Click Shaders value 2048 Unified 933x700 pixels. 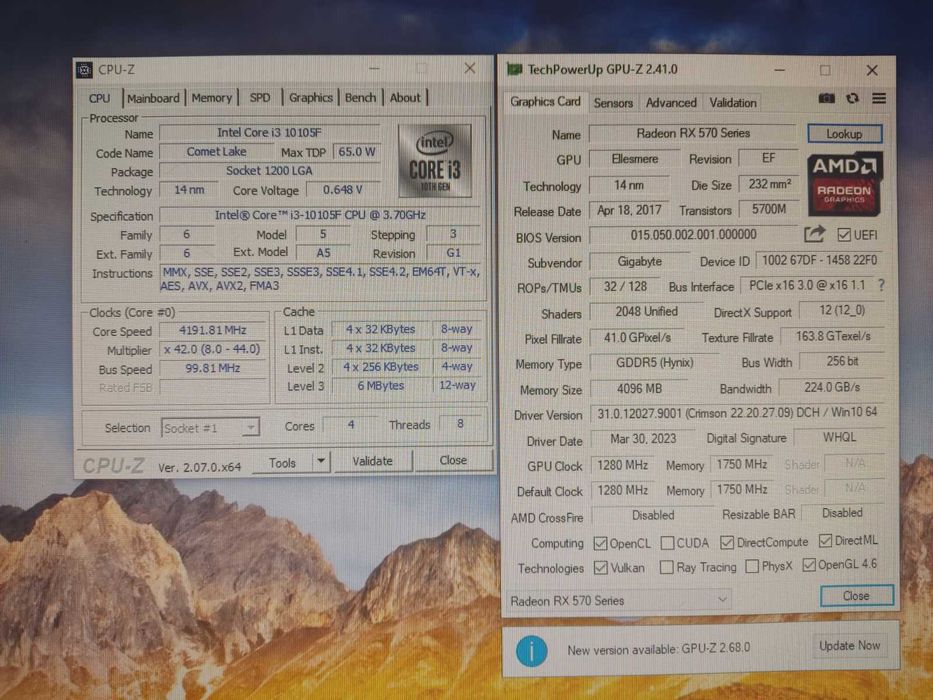point(646,311)
